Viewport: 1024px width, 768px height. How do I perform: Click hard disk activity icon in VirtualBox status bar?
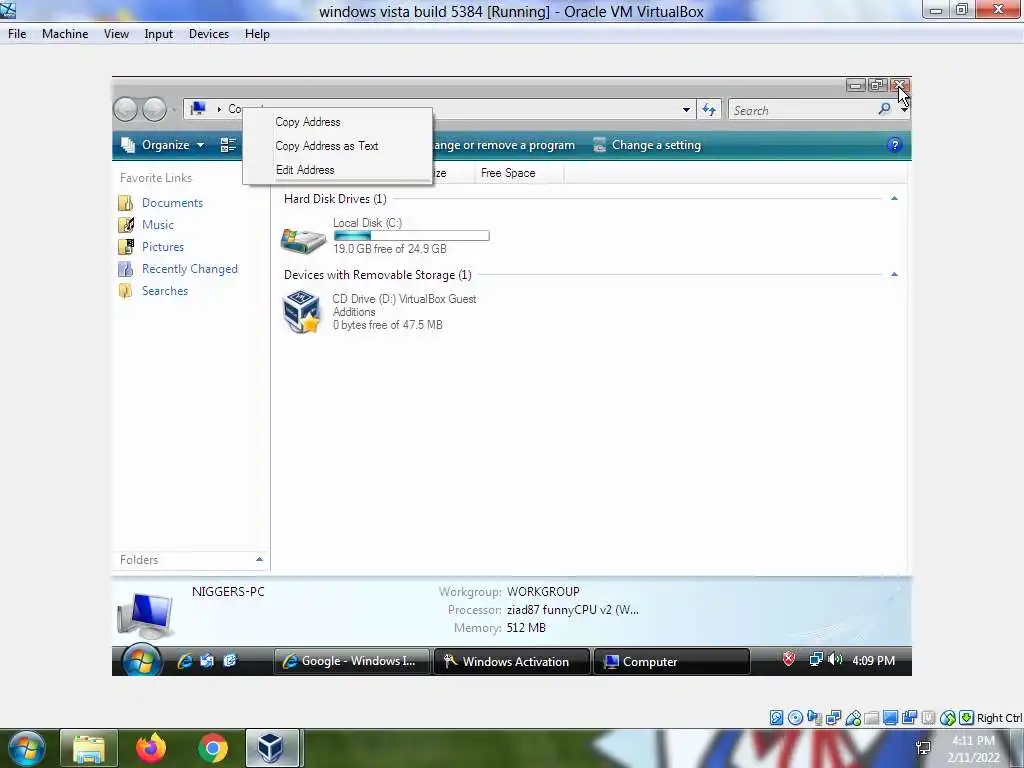click(x=776, y=718)
